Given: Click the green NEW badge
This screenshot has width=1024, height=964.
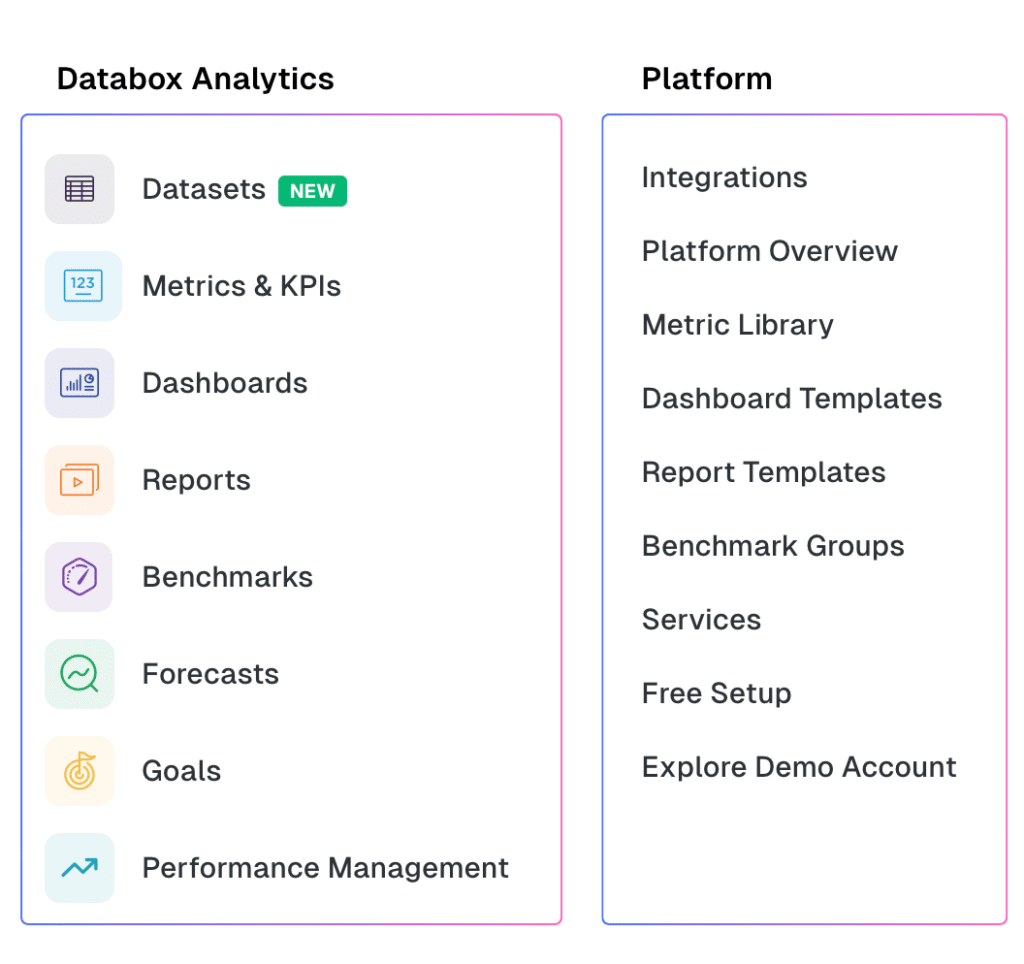Looking at the screenshot, I should coord(312,191).
